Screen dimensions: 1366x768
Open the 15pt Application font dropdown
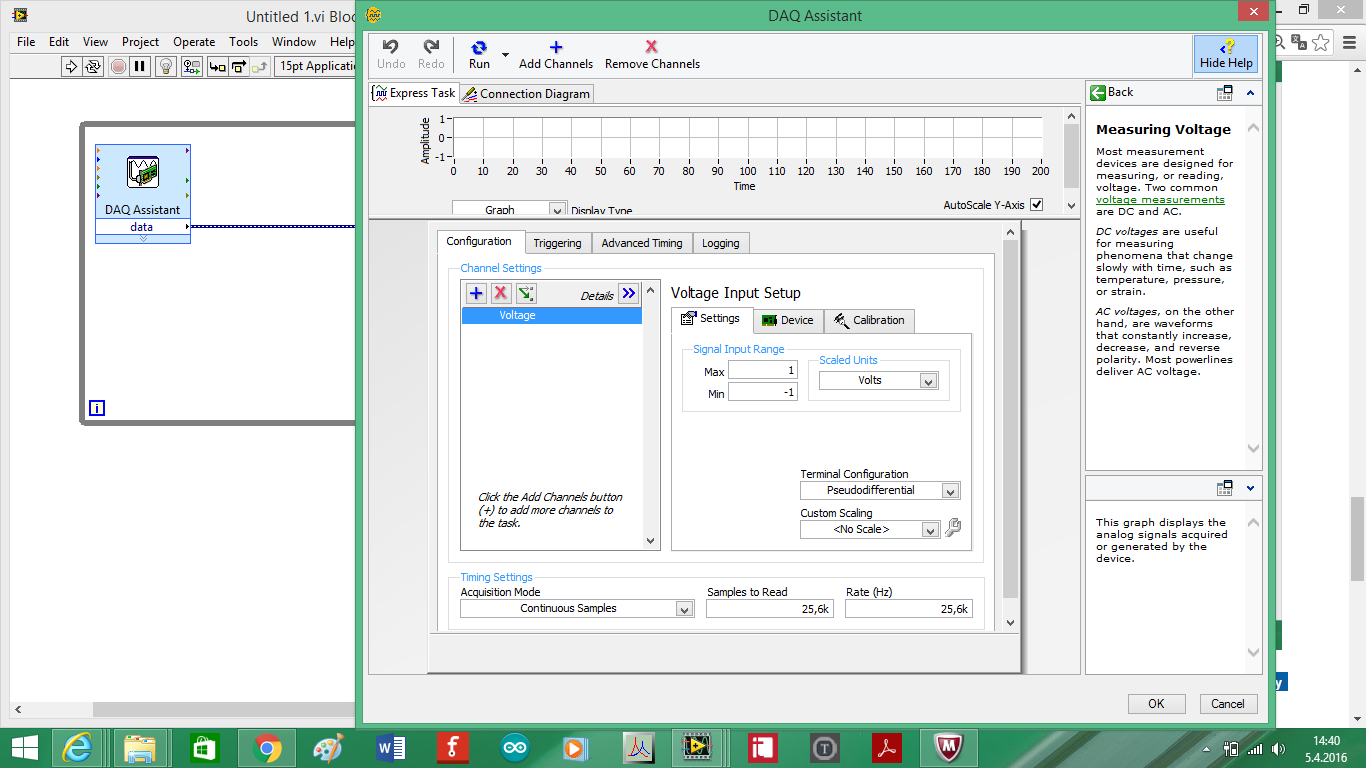[x=316, y=66]
